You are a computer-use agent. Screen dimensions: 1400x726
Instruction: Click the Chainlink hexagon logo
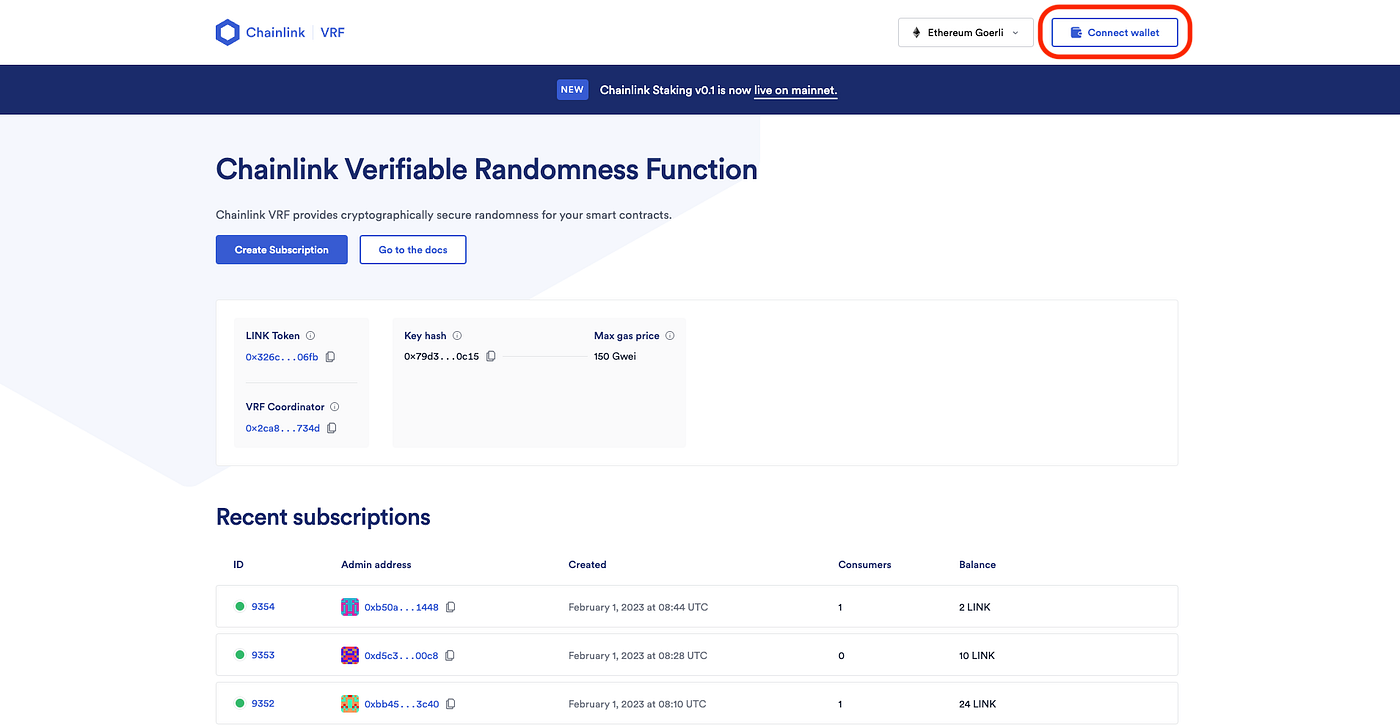(x=228, y=33)
